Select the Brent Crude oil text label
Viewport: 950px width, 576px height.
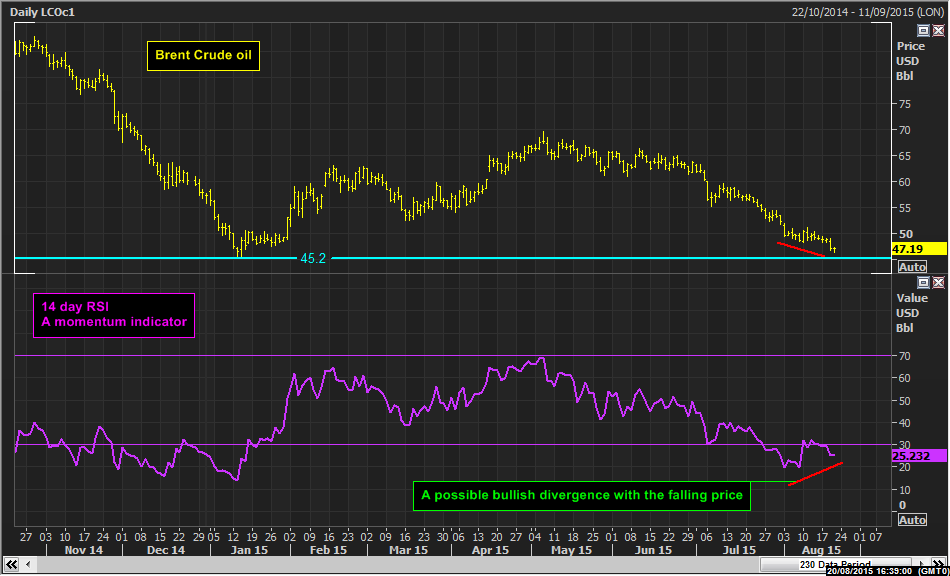(x=203, y=56)
